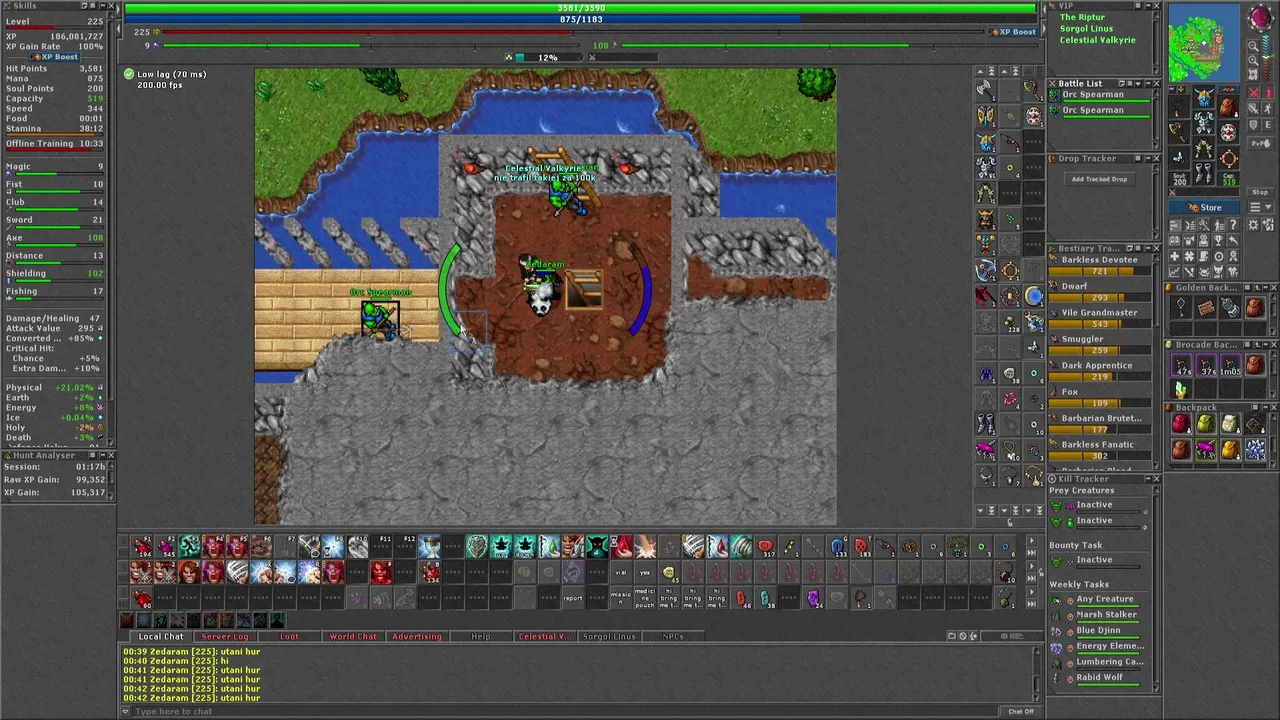Image resolution: width=1280 pixels, height=720 pixels.
Task: Click the Vile Grandmaster bestiary entry
Action: coord(1100,317)
